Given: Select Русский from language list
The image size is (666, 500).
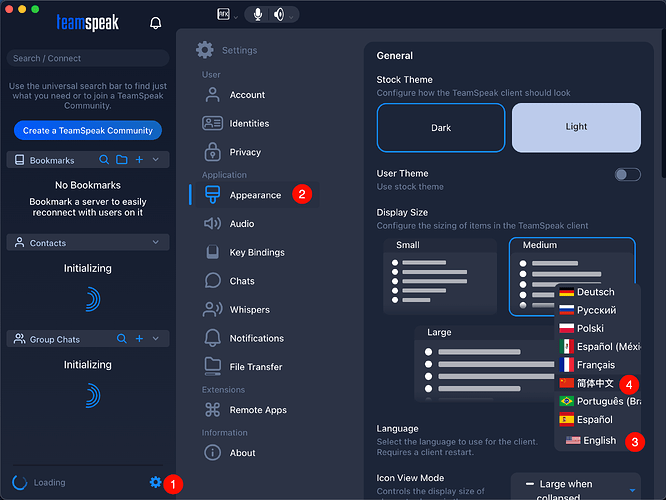Looking at the screenshot, I should tap(598, 310).
